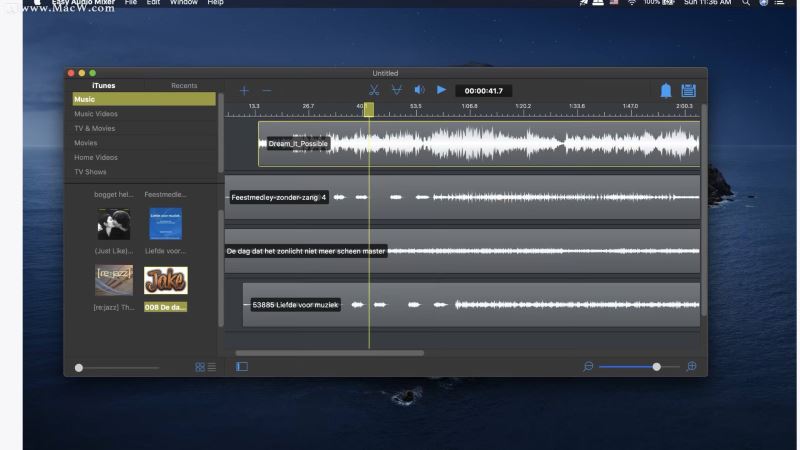
Task: Select the [re:jazz] album thumbnail
Action: (x=114, y=280)
